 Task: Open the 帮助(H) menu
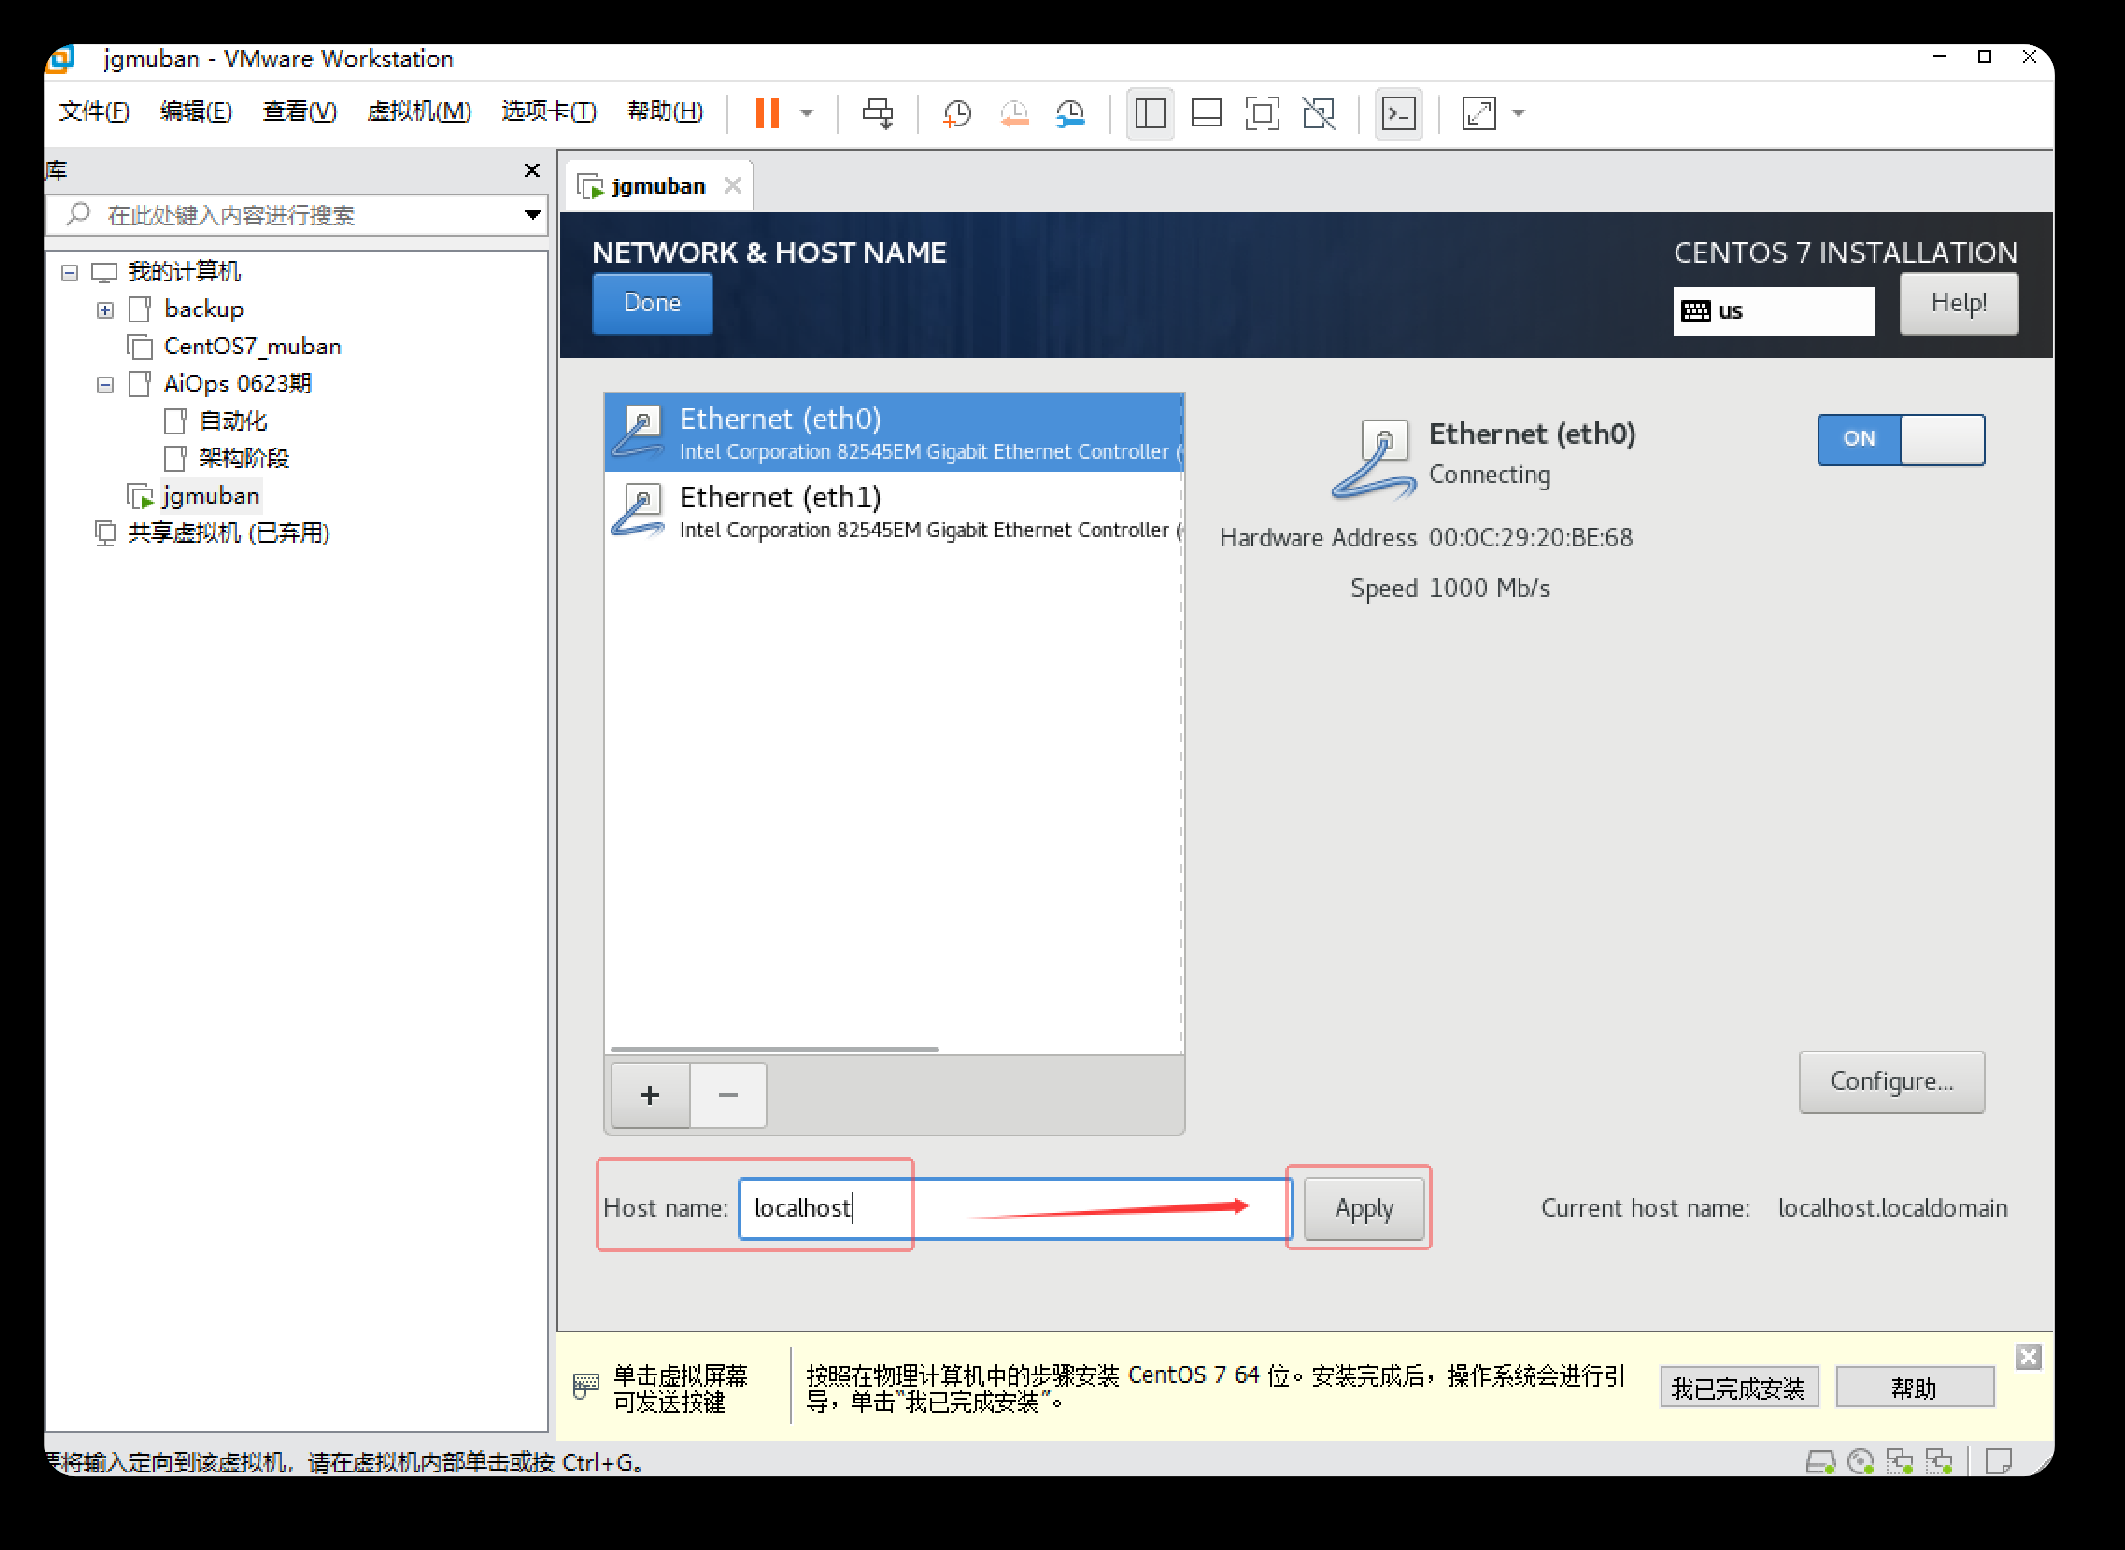(x=665, y=111)
